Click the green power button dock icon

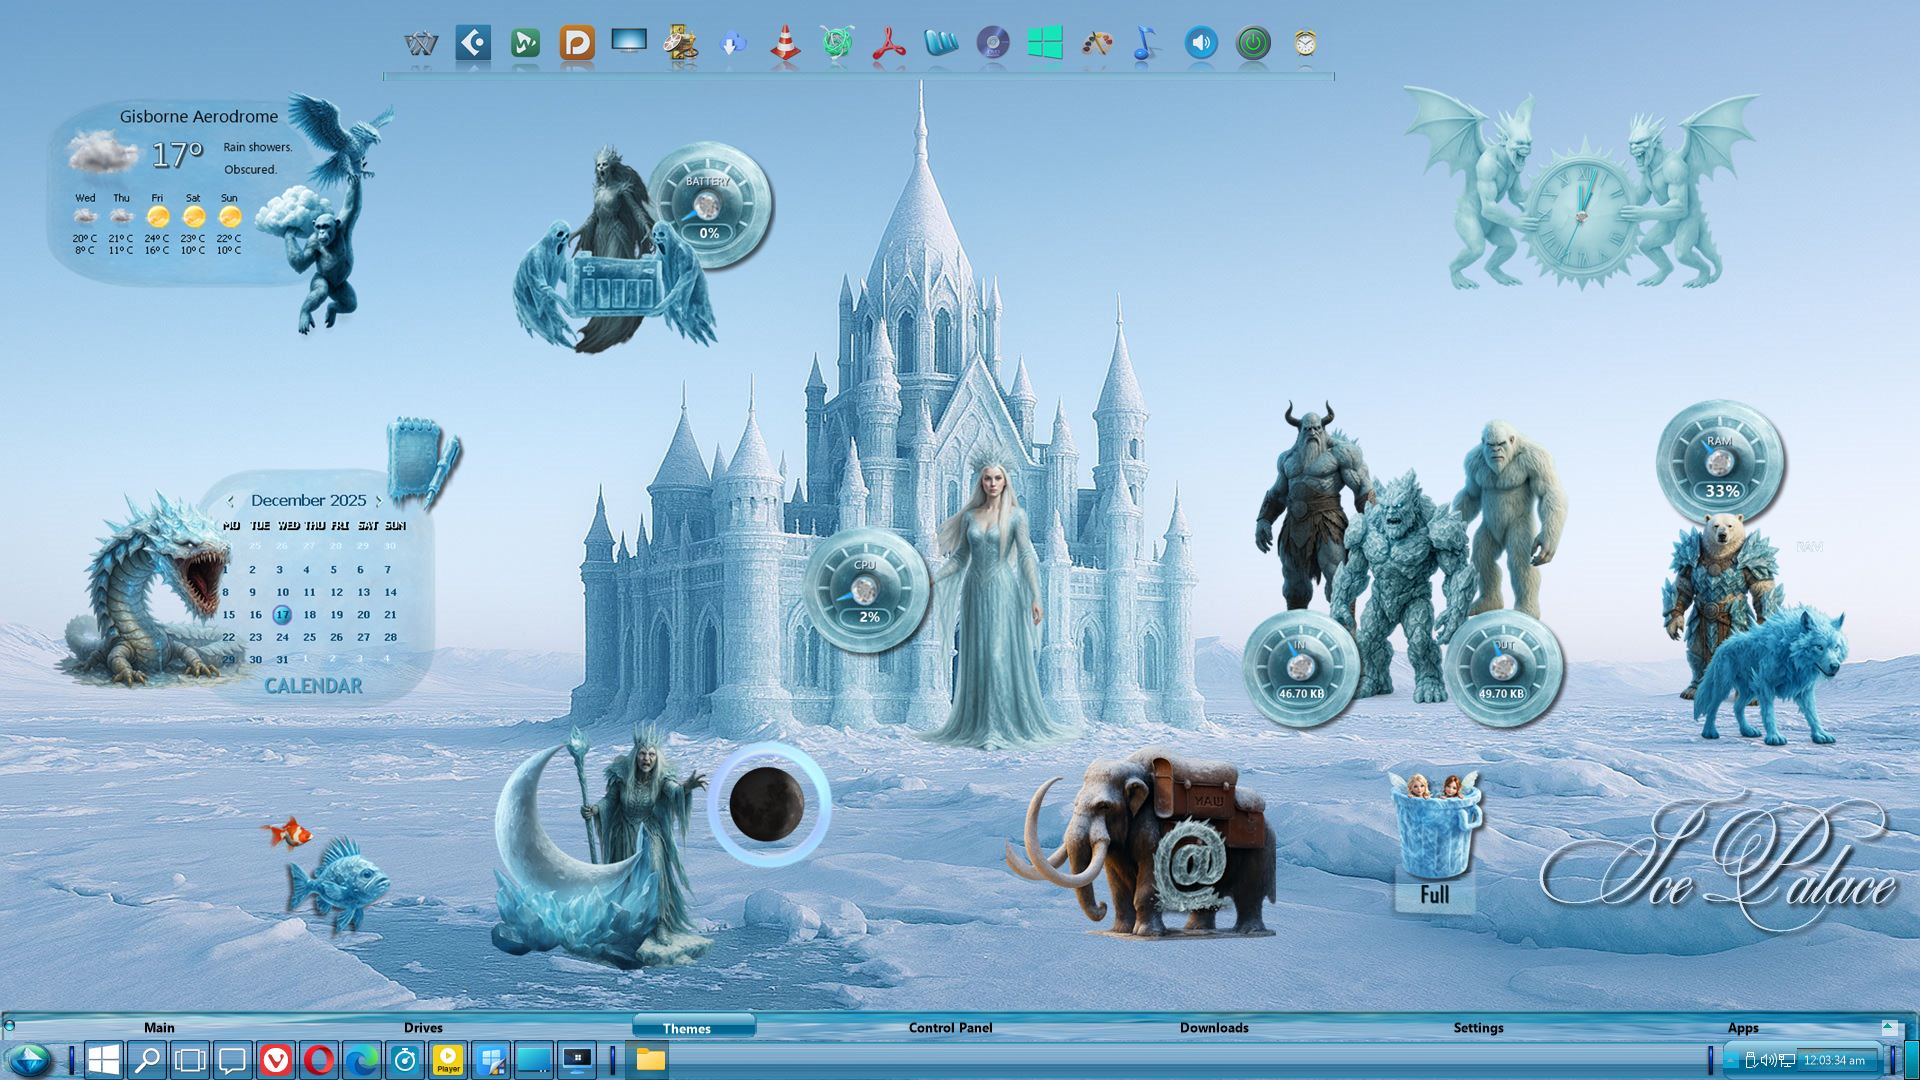(x=1253, y=43)
